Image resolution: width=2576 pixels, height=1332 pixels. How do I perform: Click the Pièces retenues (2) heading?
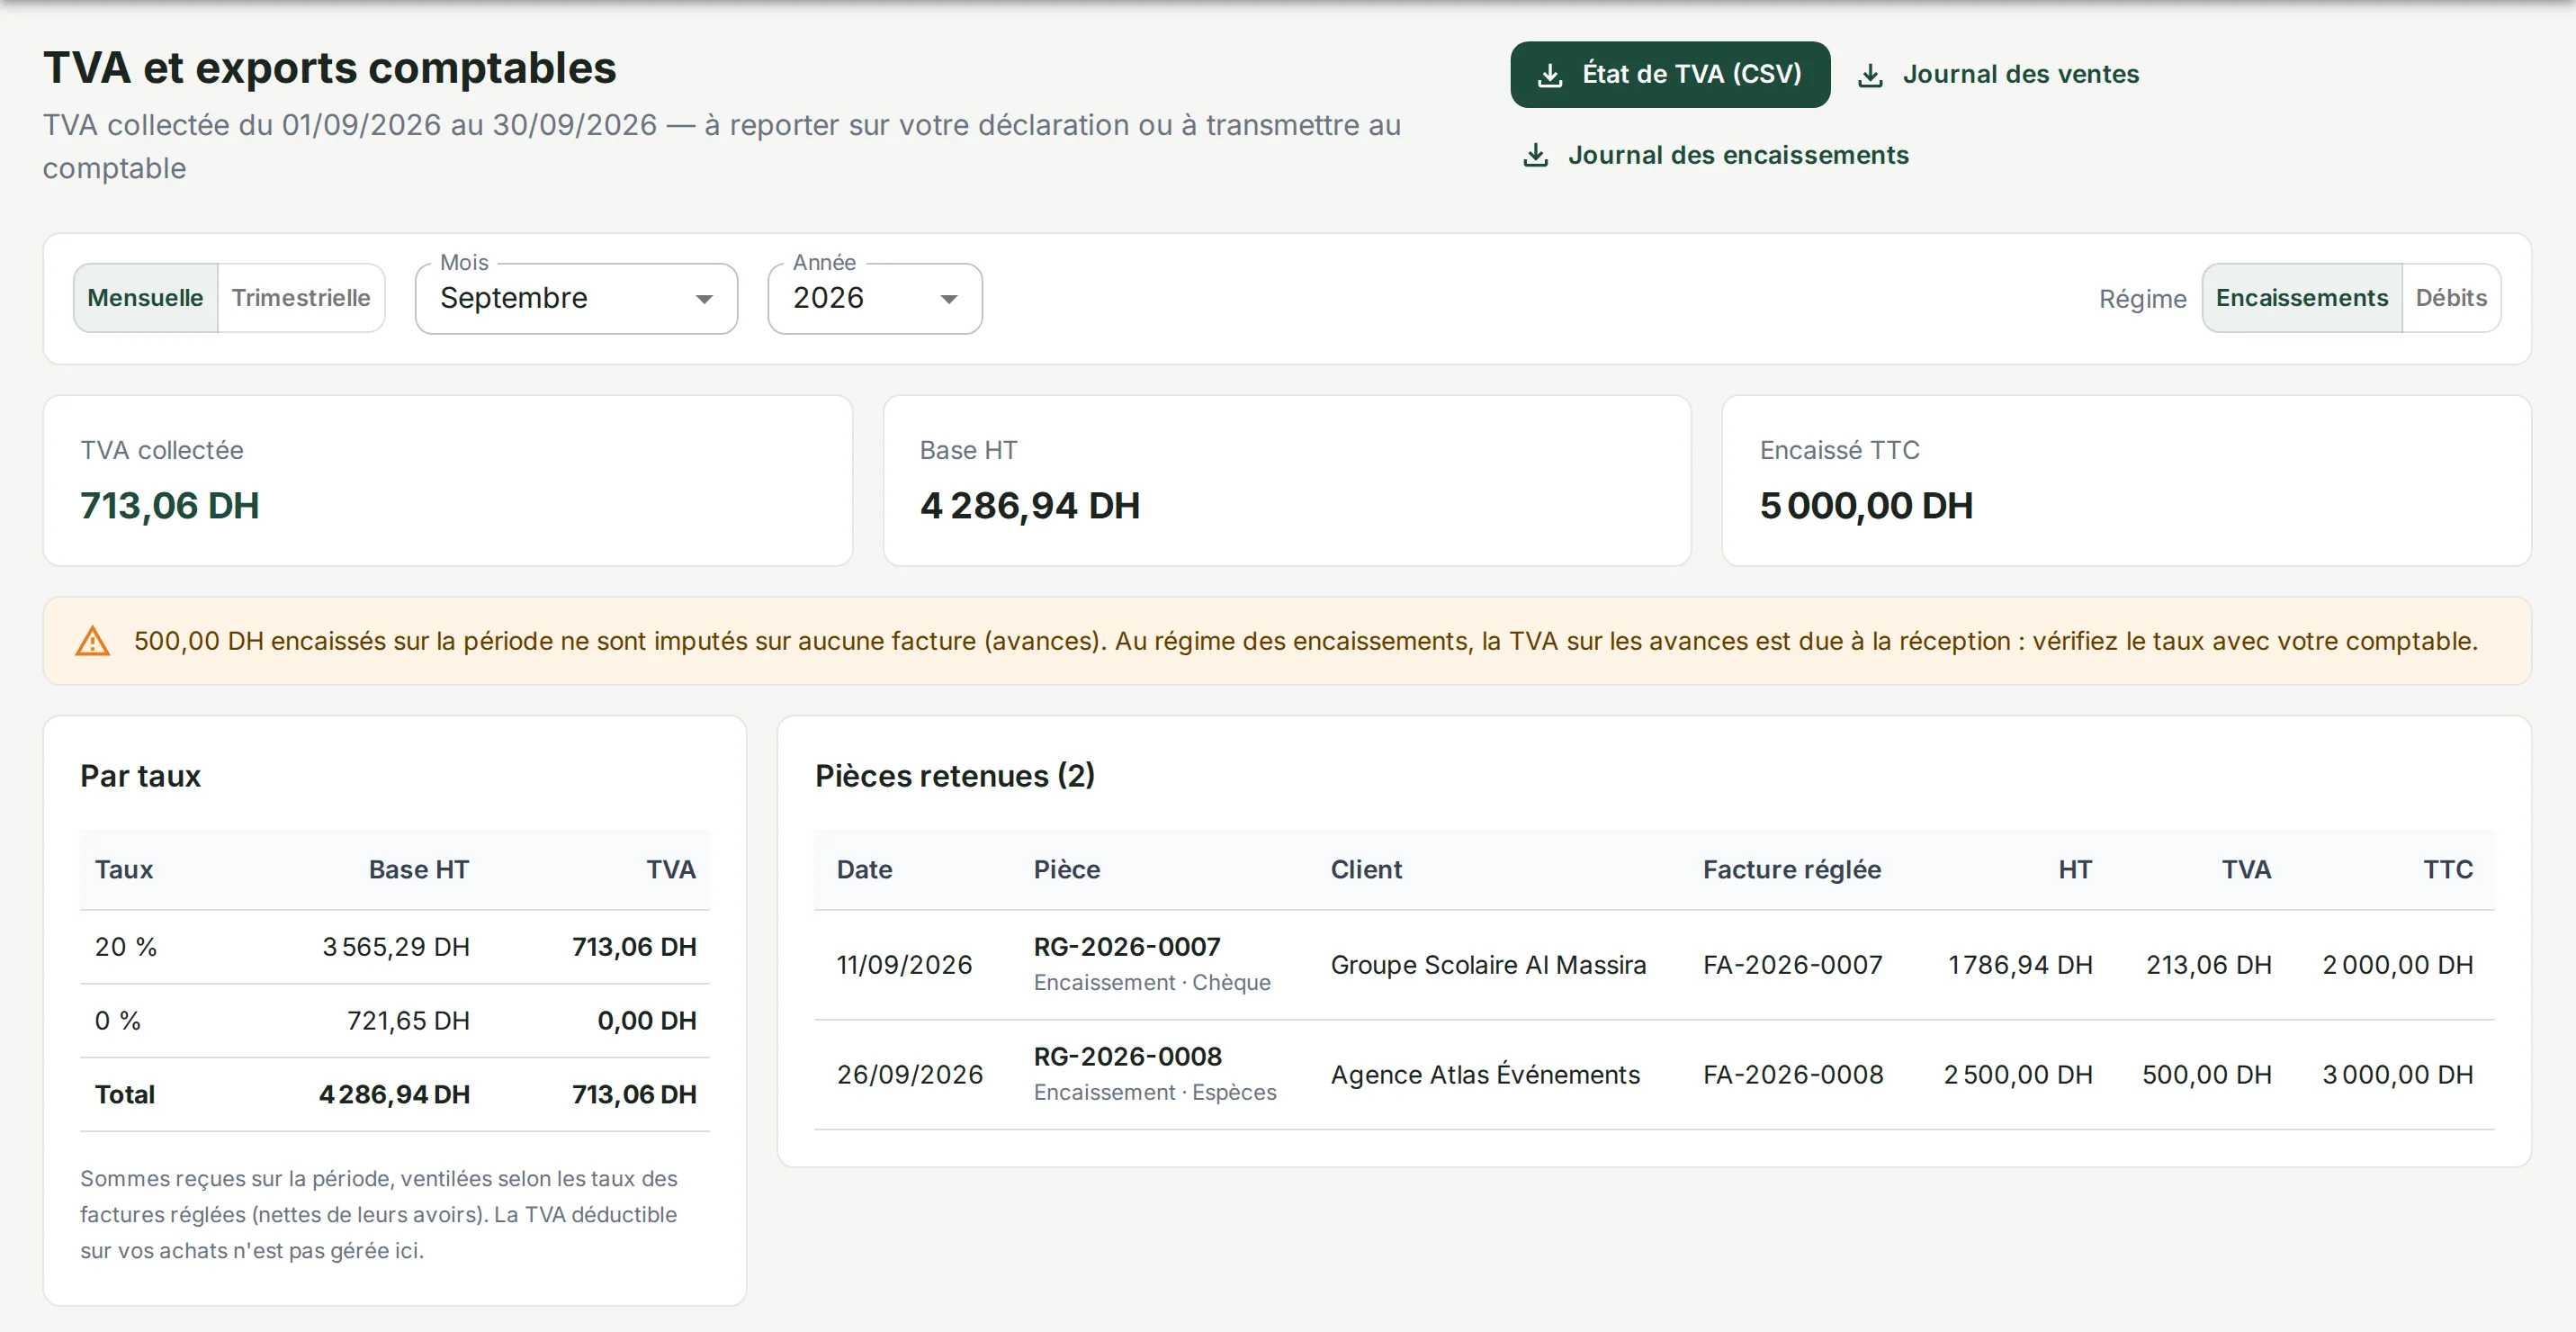[x=955, y=776]
